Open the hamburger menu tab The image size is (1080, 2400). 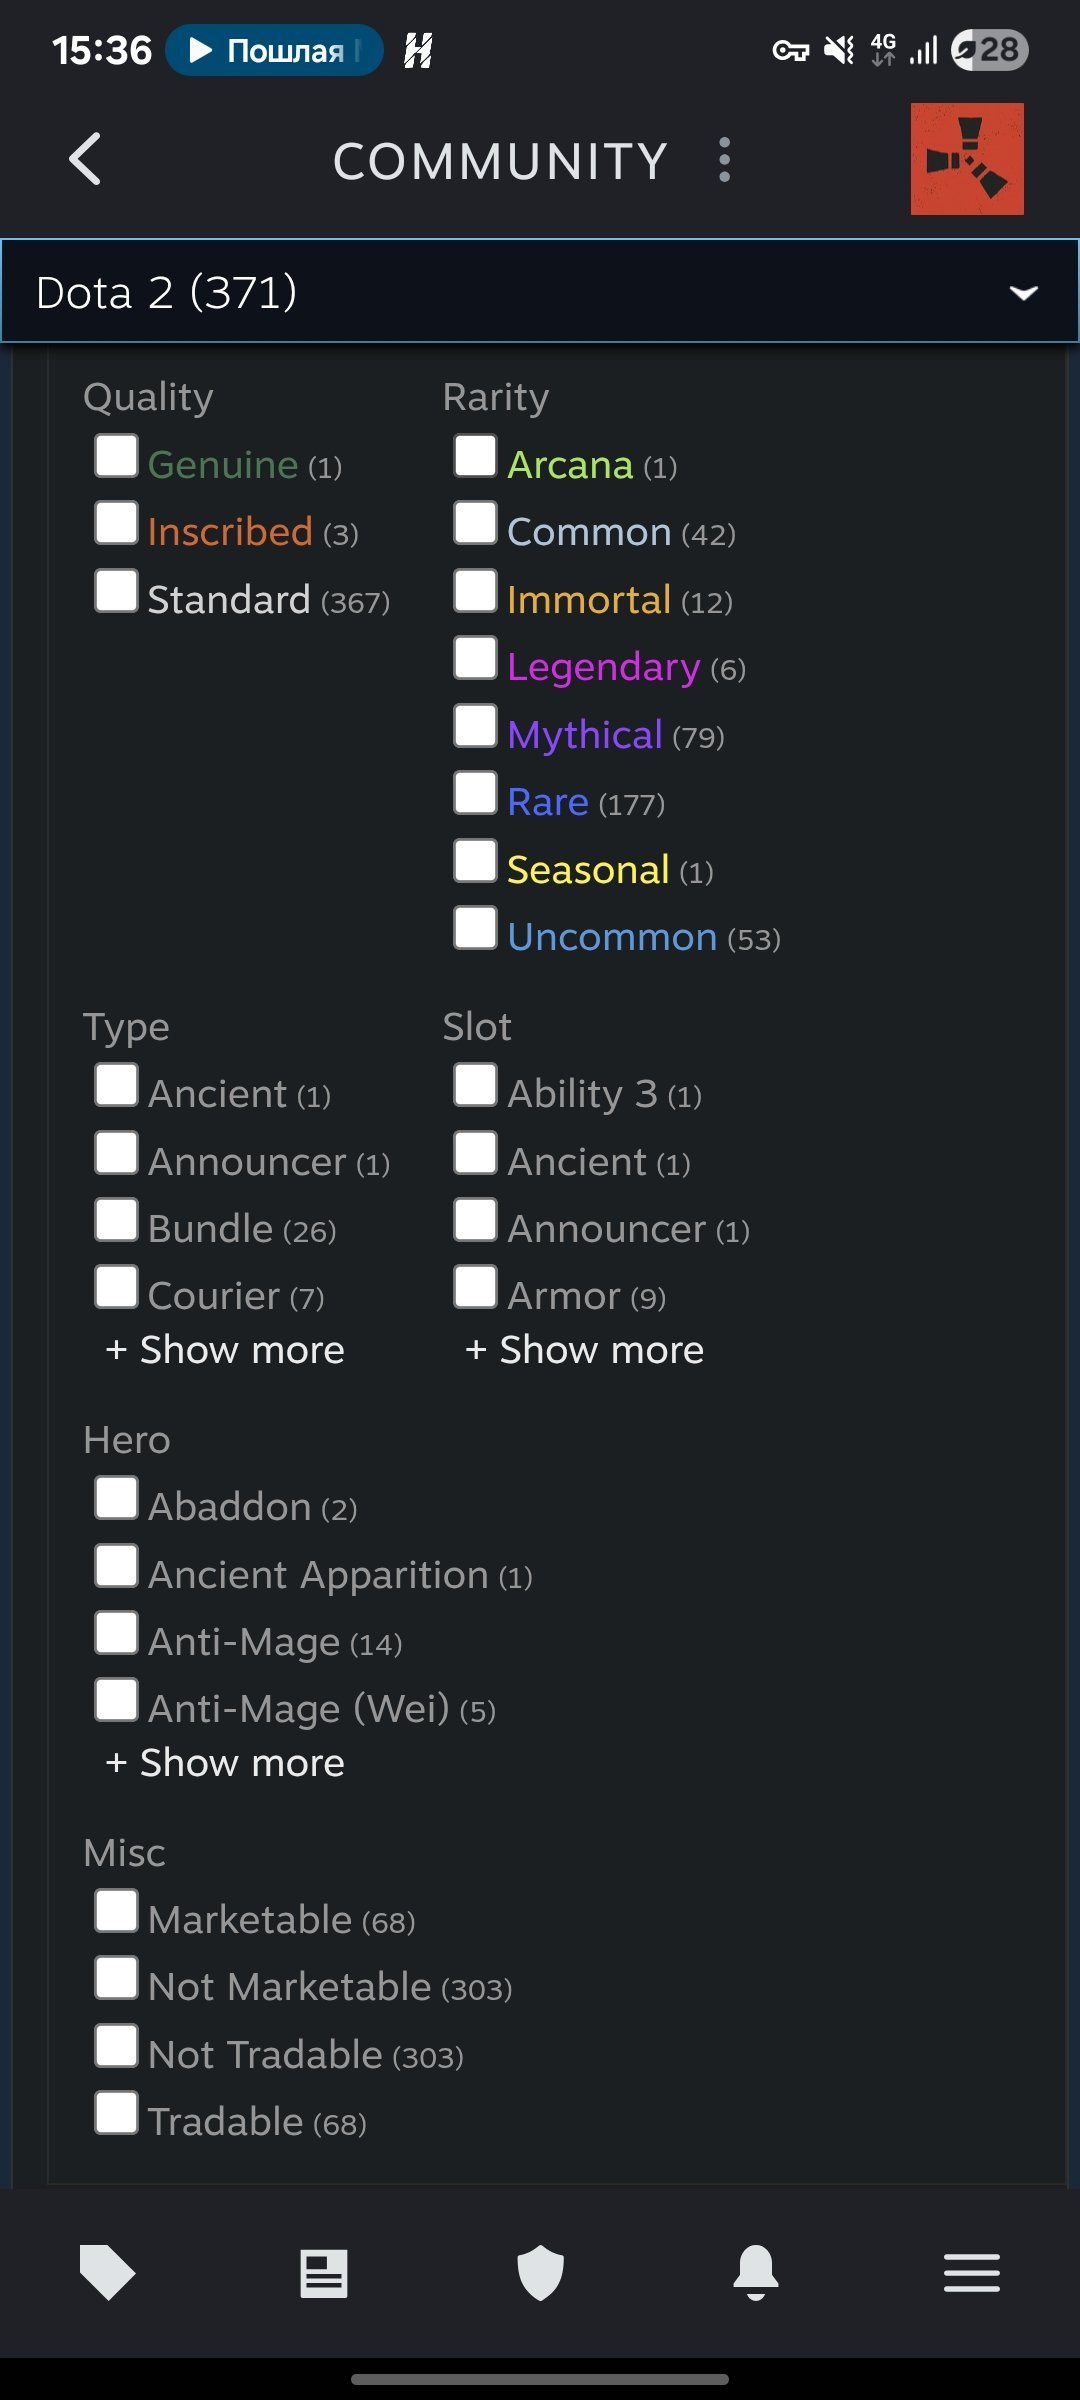point(971,2273)
